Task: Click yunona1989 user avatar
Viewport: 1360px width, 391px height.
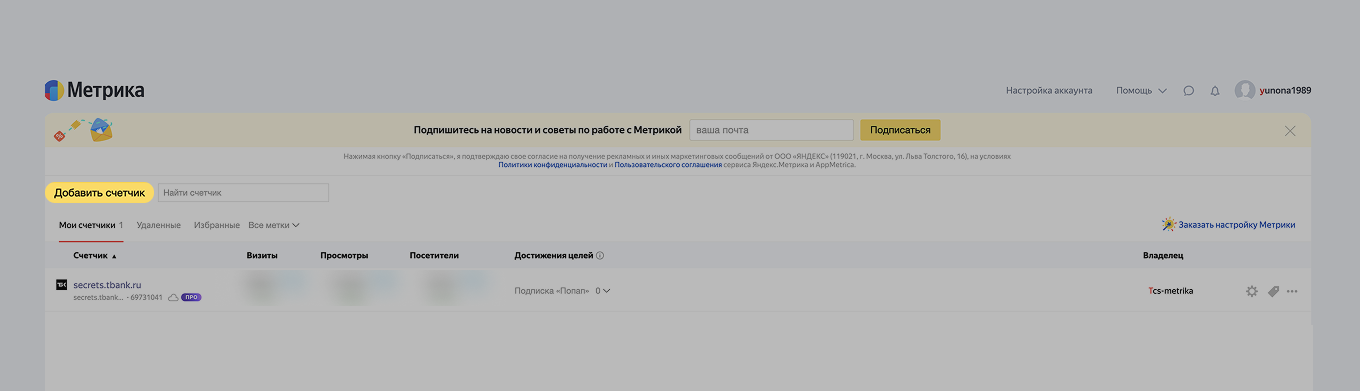Action: click(1245, 90)
